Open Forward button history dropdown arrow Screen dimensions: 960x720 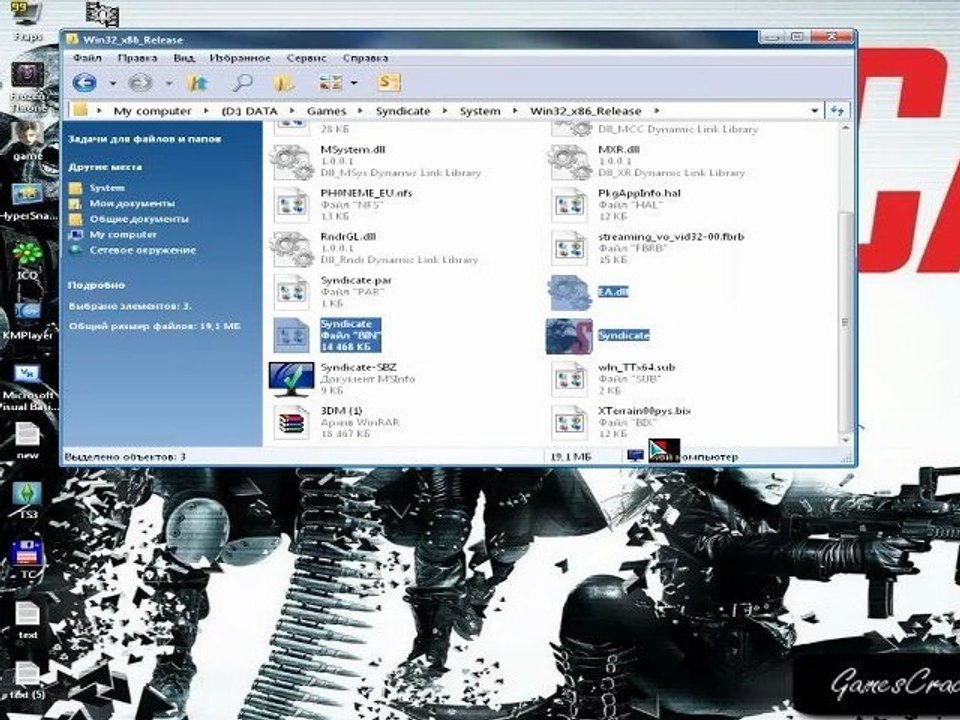[x=168, y=83]
